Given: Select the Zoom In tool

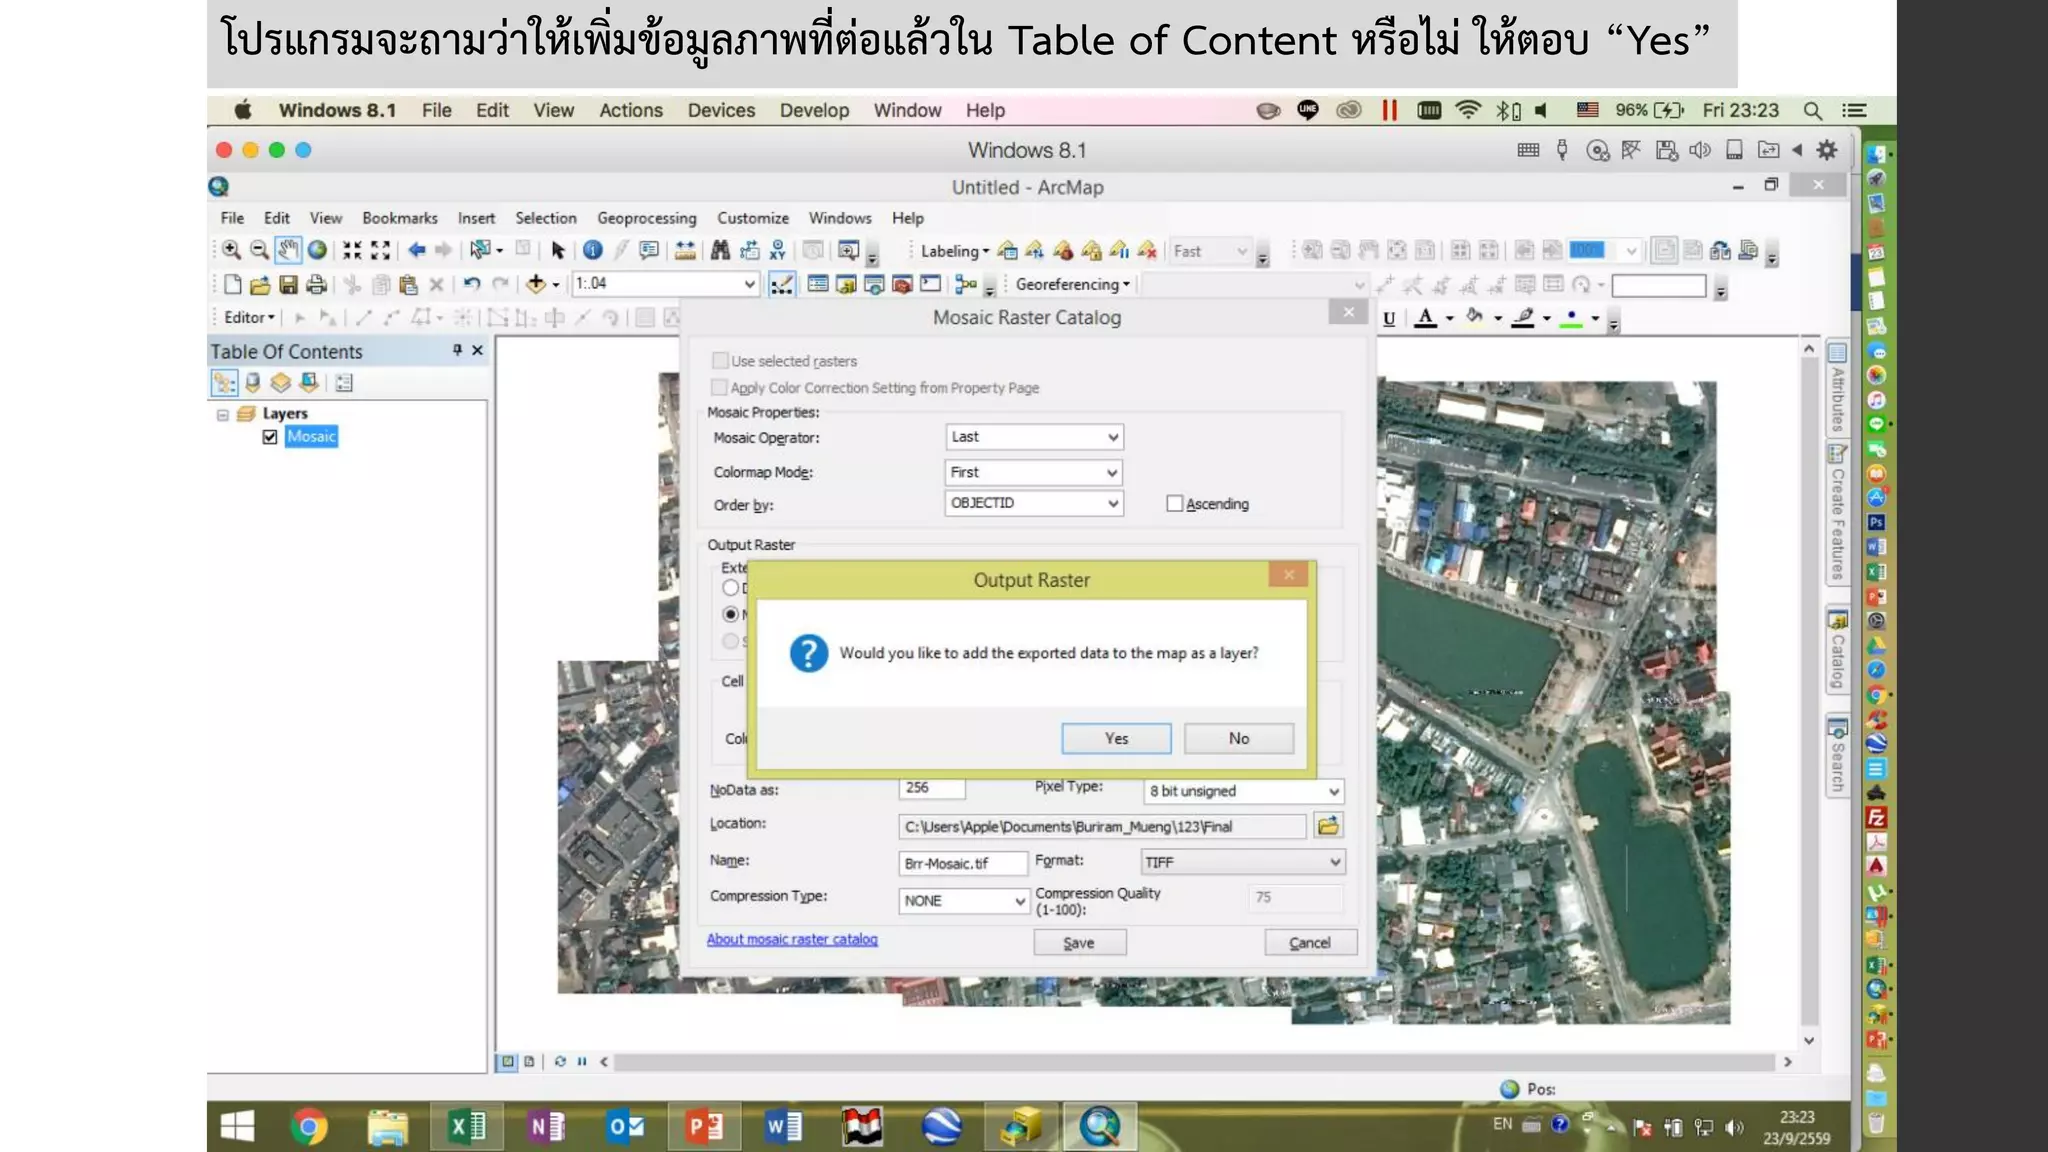Looking at the screenshot, I should point(231,250).
